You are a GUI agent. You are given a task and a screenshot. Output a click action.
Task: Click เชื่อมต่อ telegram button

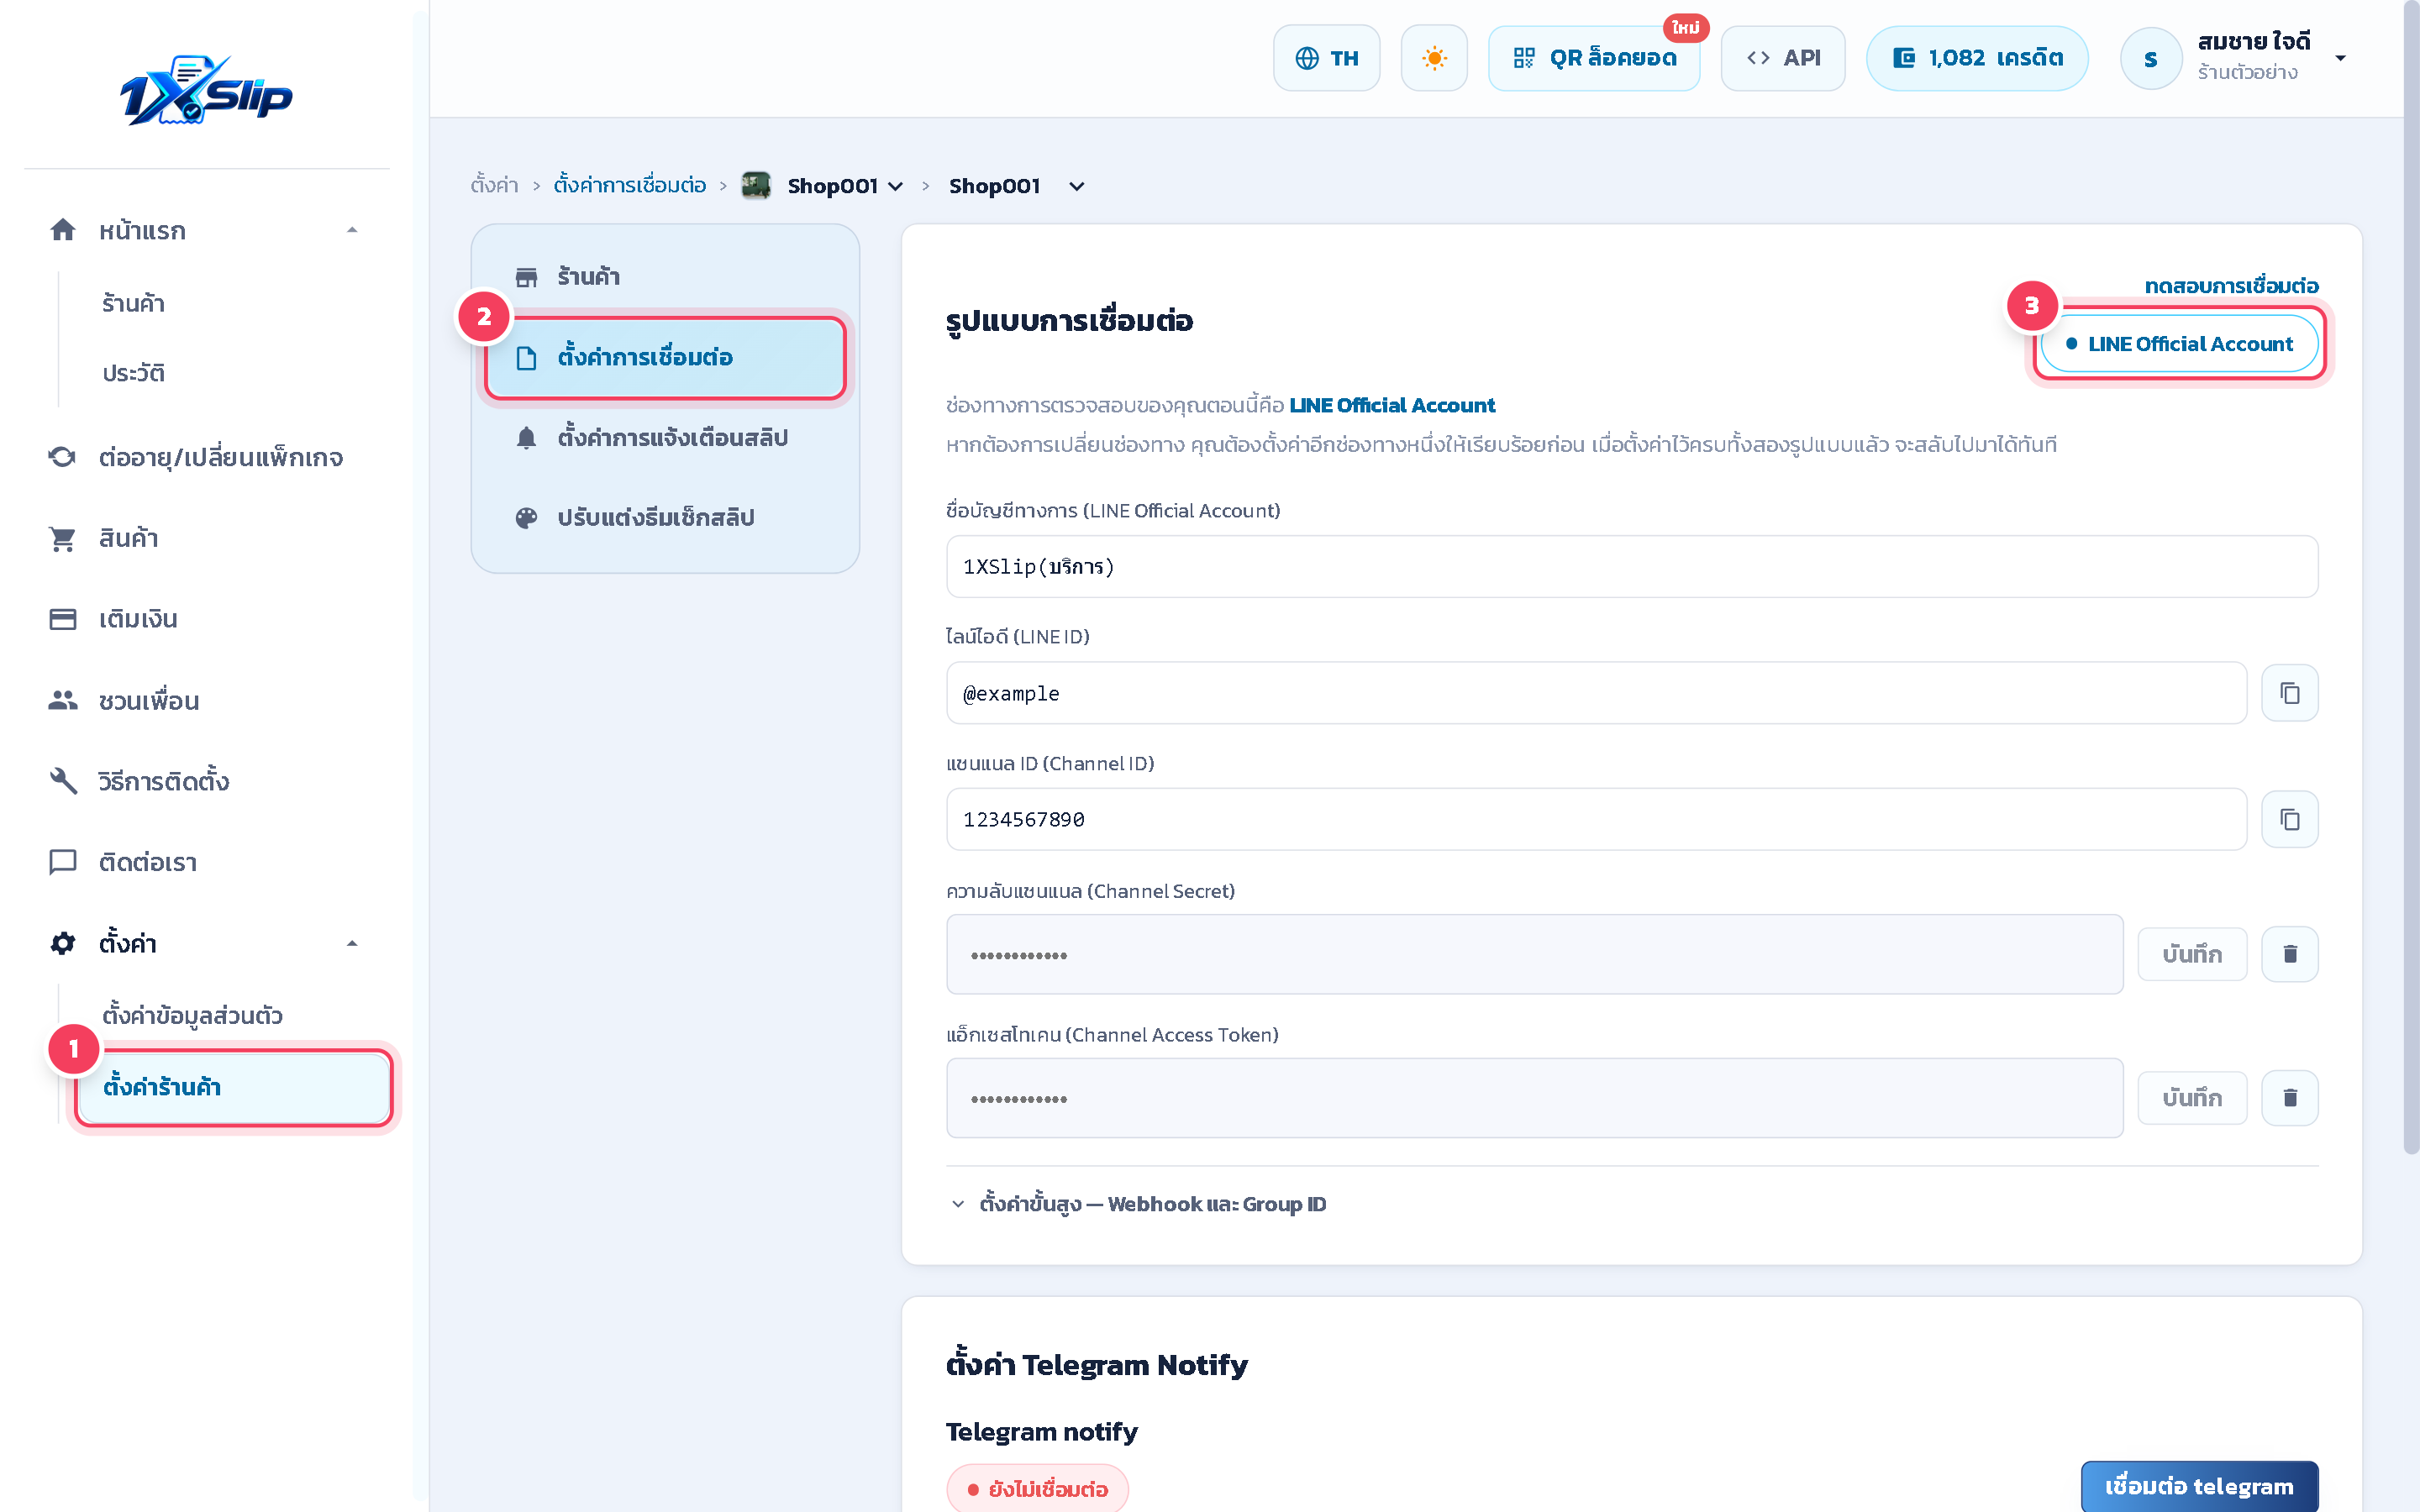2199,1486
